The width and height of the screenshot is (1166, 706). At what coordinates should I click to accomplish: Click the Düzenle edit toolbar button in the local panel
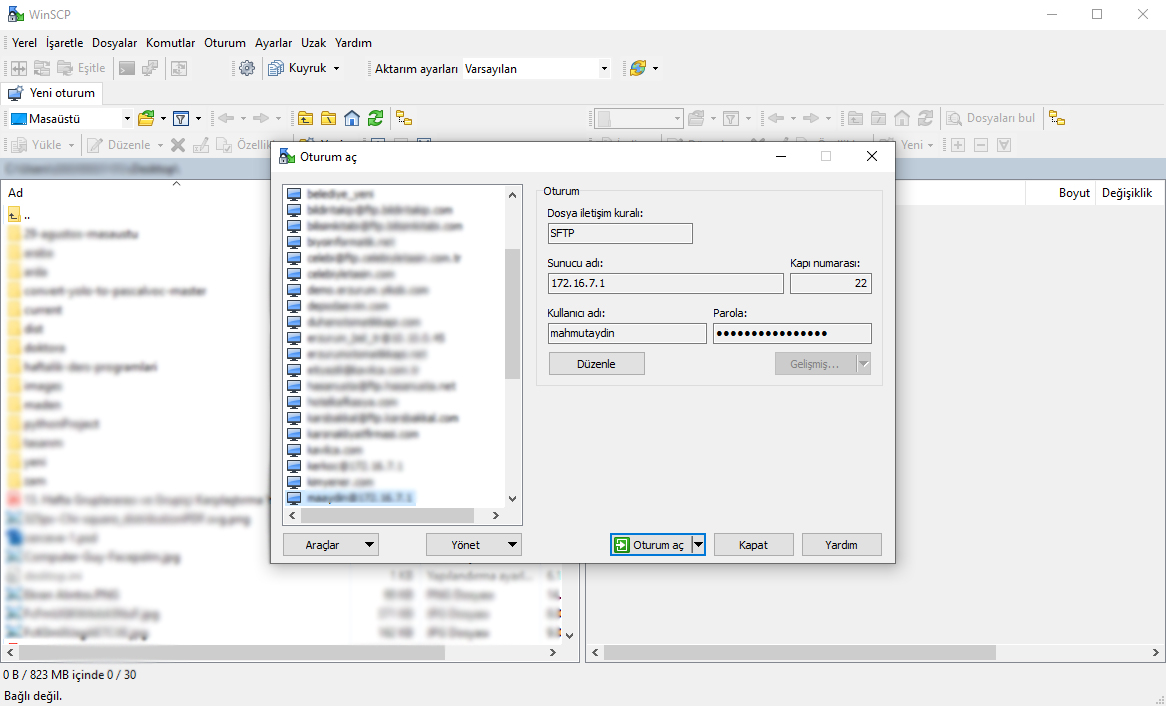[x=119, y=145]
